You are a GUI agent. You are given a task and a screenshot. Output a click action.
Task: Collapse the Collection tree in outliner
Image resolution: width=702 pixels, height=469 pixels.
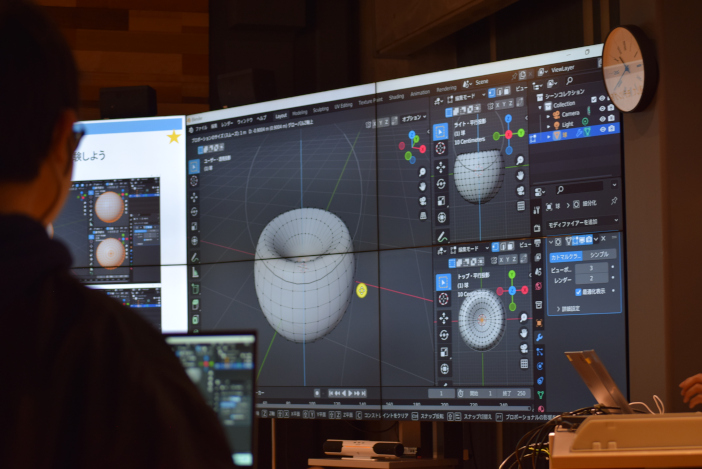point(541,107)
